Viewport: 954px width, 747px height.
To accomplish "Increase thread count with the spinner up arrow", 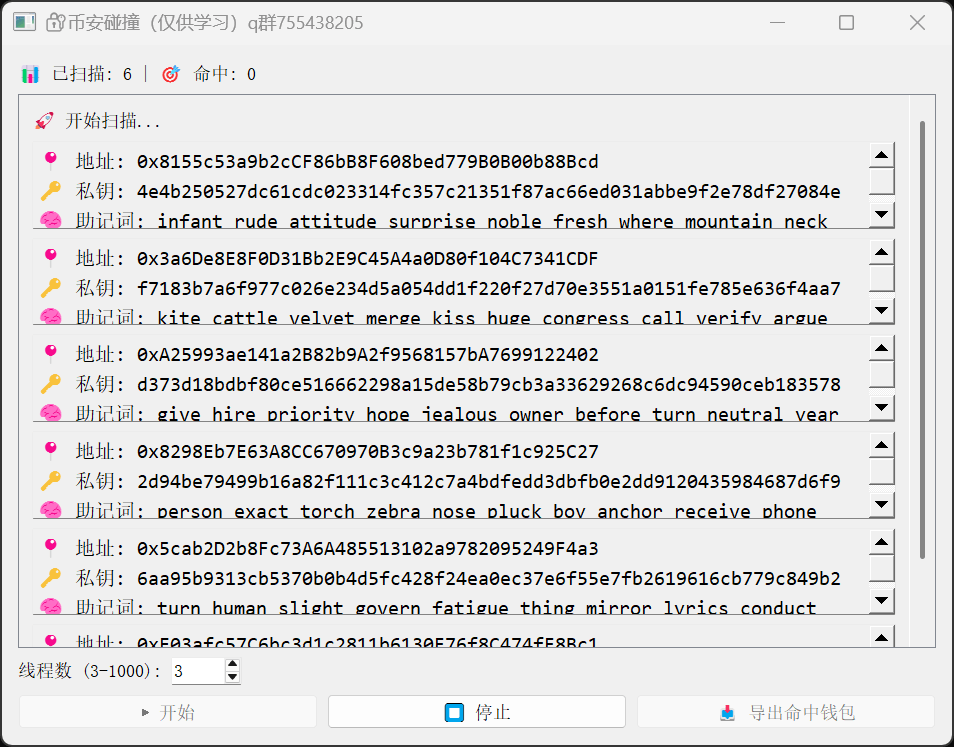I will (x=233, y=664).
